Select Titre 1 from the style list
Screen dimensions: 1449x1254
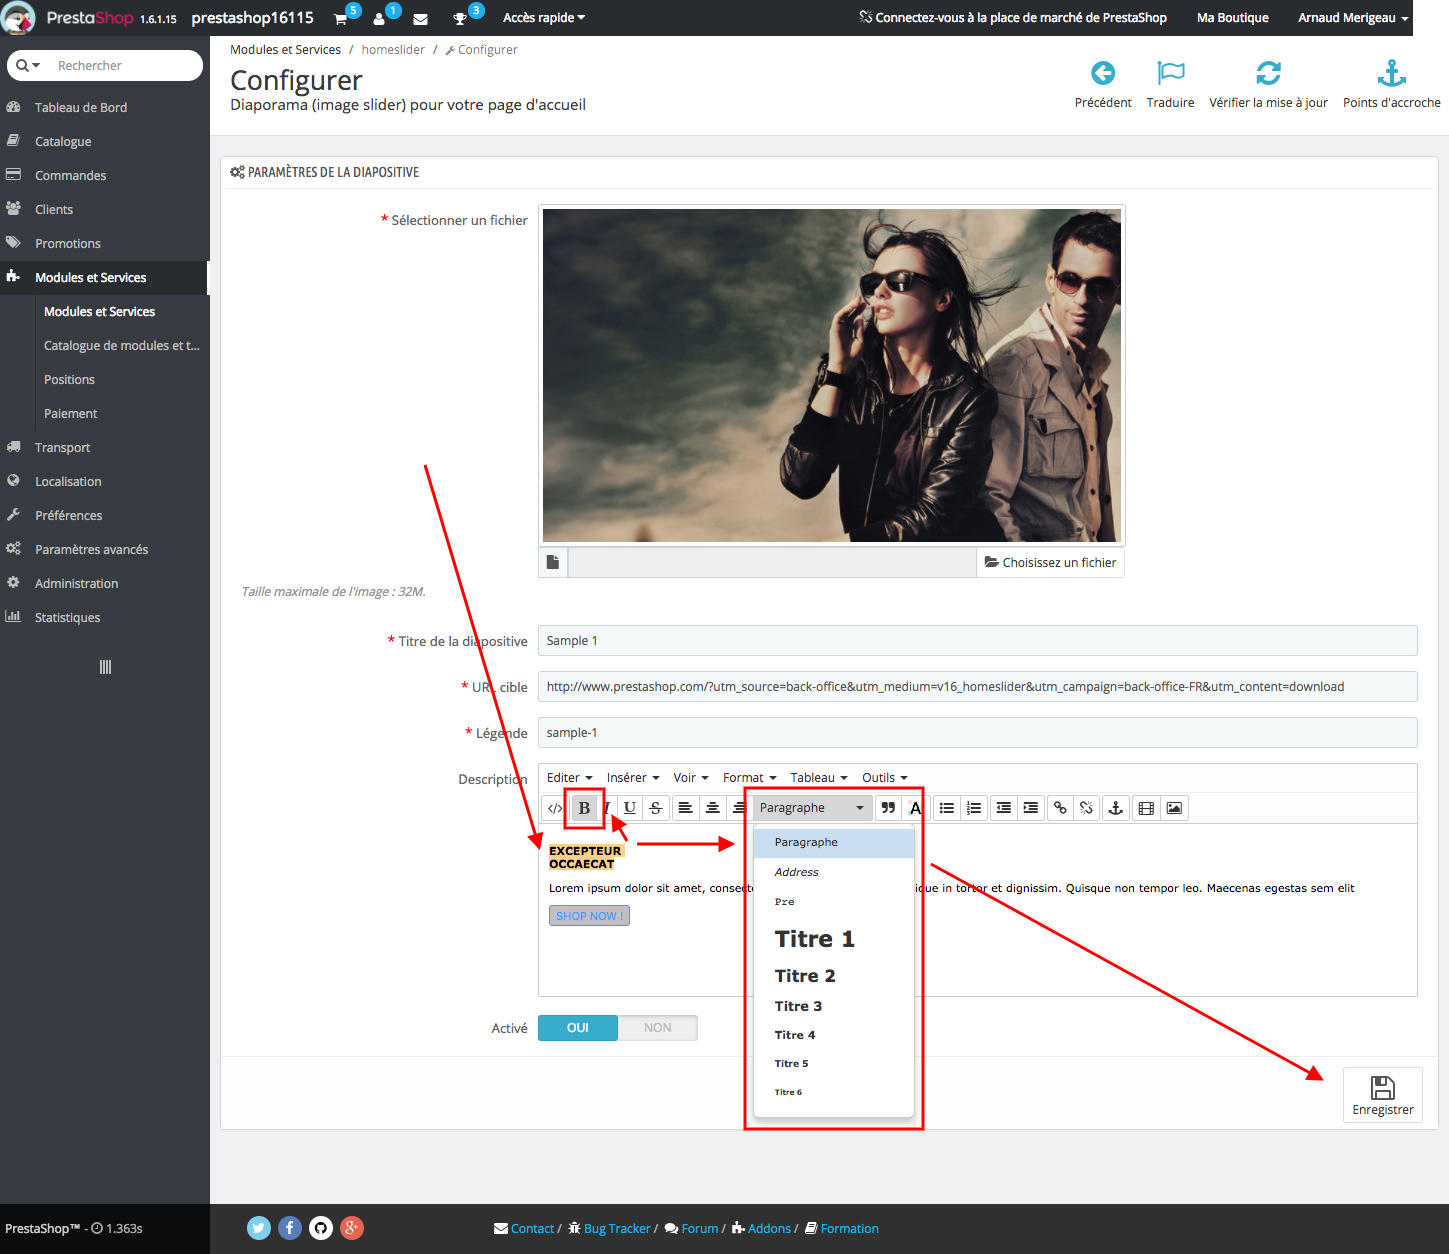(x=814, y=938)
